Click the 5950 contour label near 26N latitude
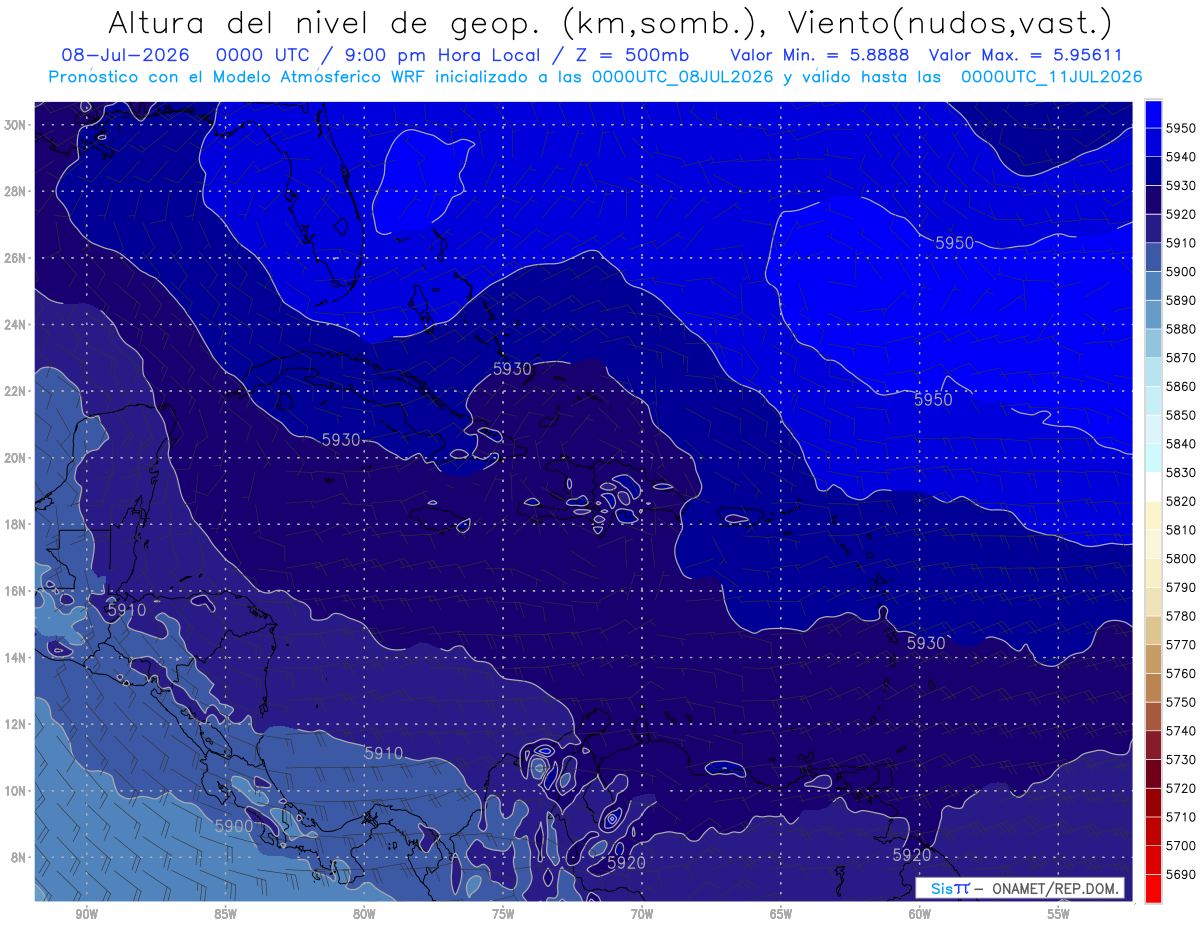Viewport: 1200px width, 927px height. [954, 243]
